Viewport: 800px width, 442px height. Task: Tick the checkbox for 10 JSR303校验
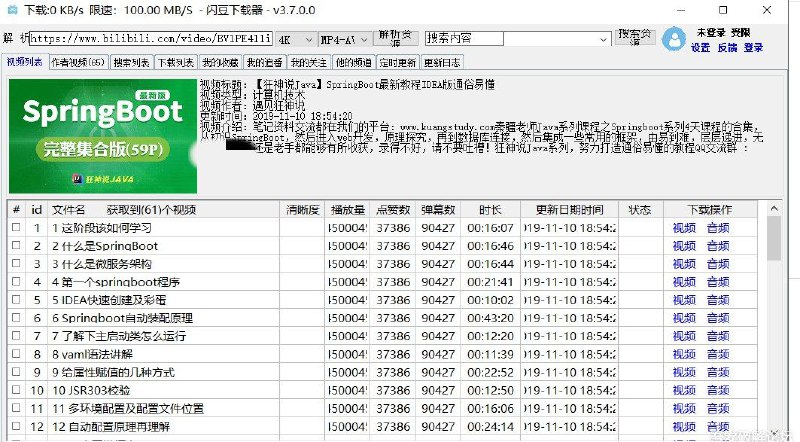click(x=16, y=389)
